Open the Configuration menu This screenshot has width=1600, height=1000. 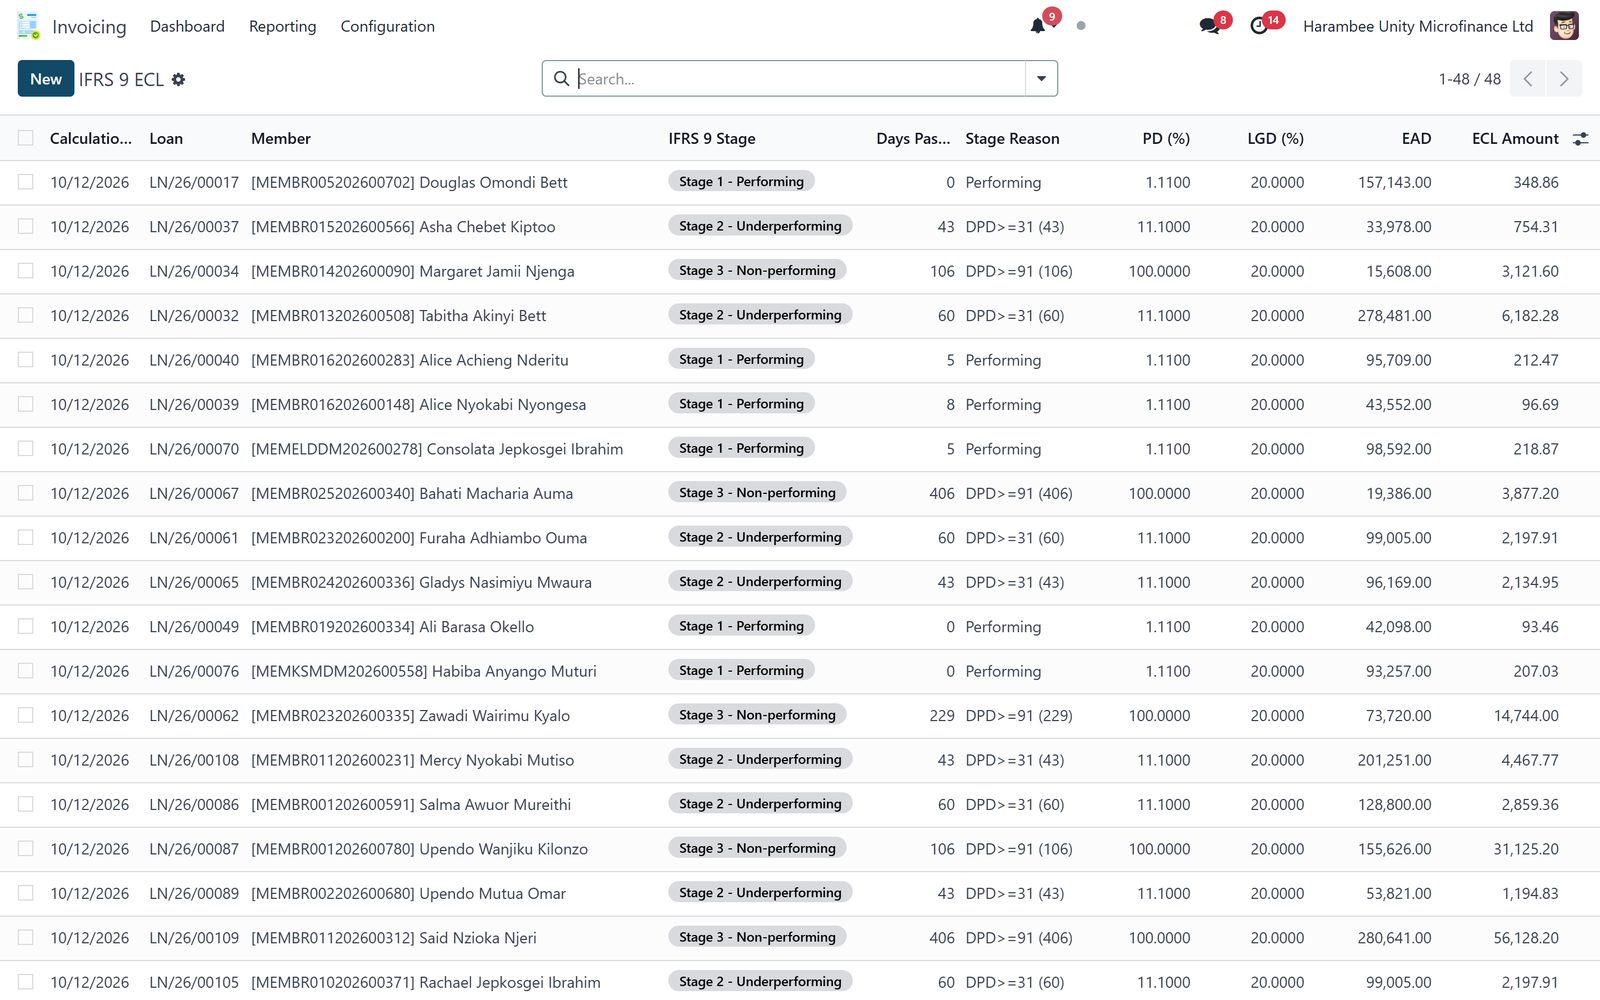point(387,26)
